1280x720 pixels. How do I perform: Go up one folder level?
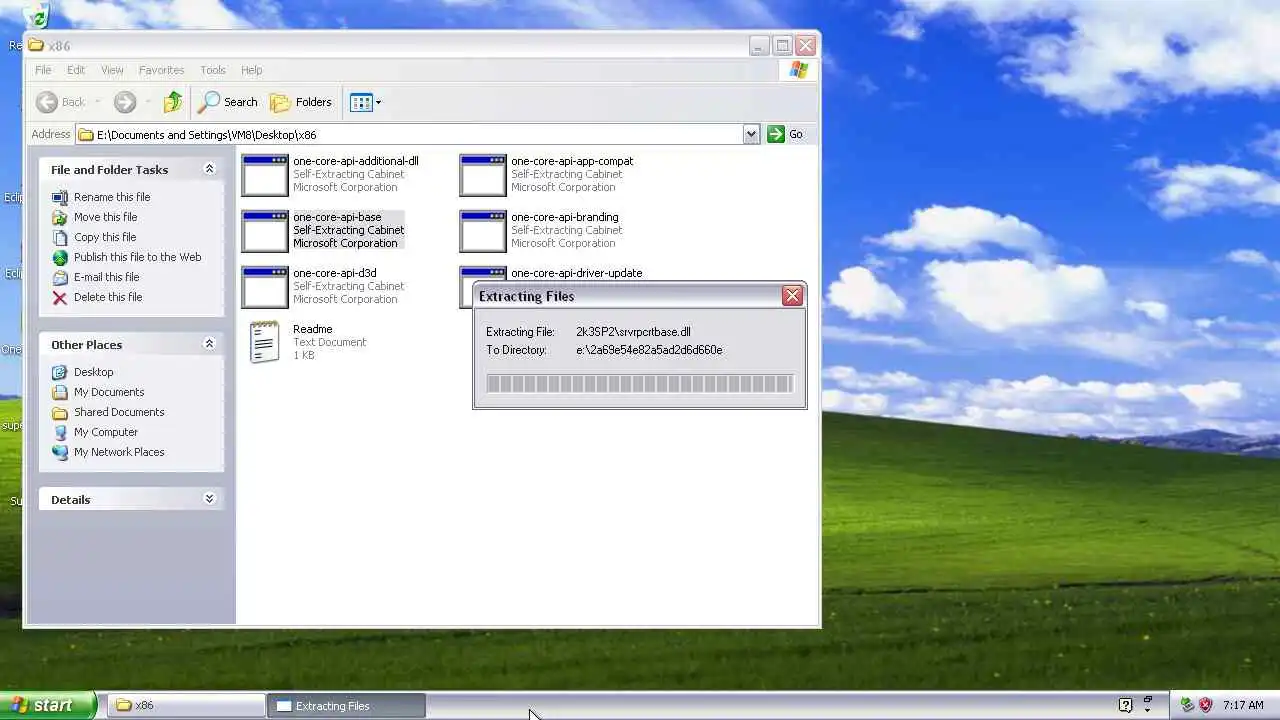[x=173, y=102]
